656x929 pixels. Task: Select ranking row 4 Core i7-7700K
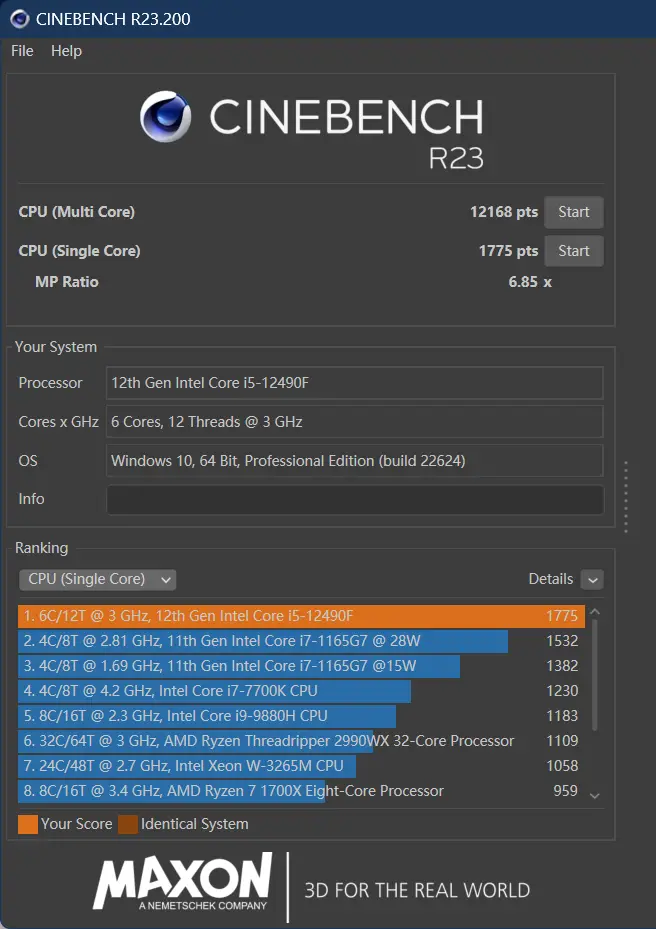[x=301, y=691]
